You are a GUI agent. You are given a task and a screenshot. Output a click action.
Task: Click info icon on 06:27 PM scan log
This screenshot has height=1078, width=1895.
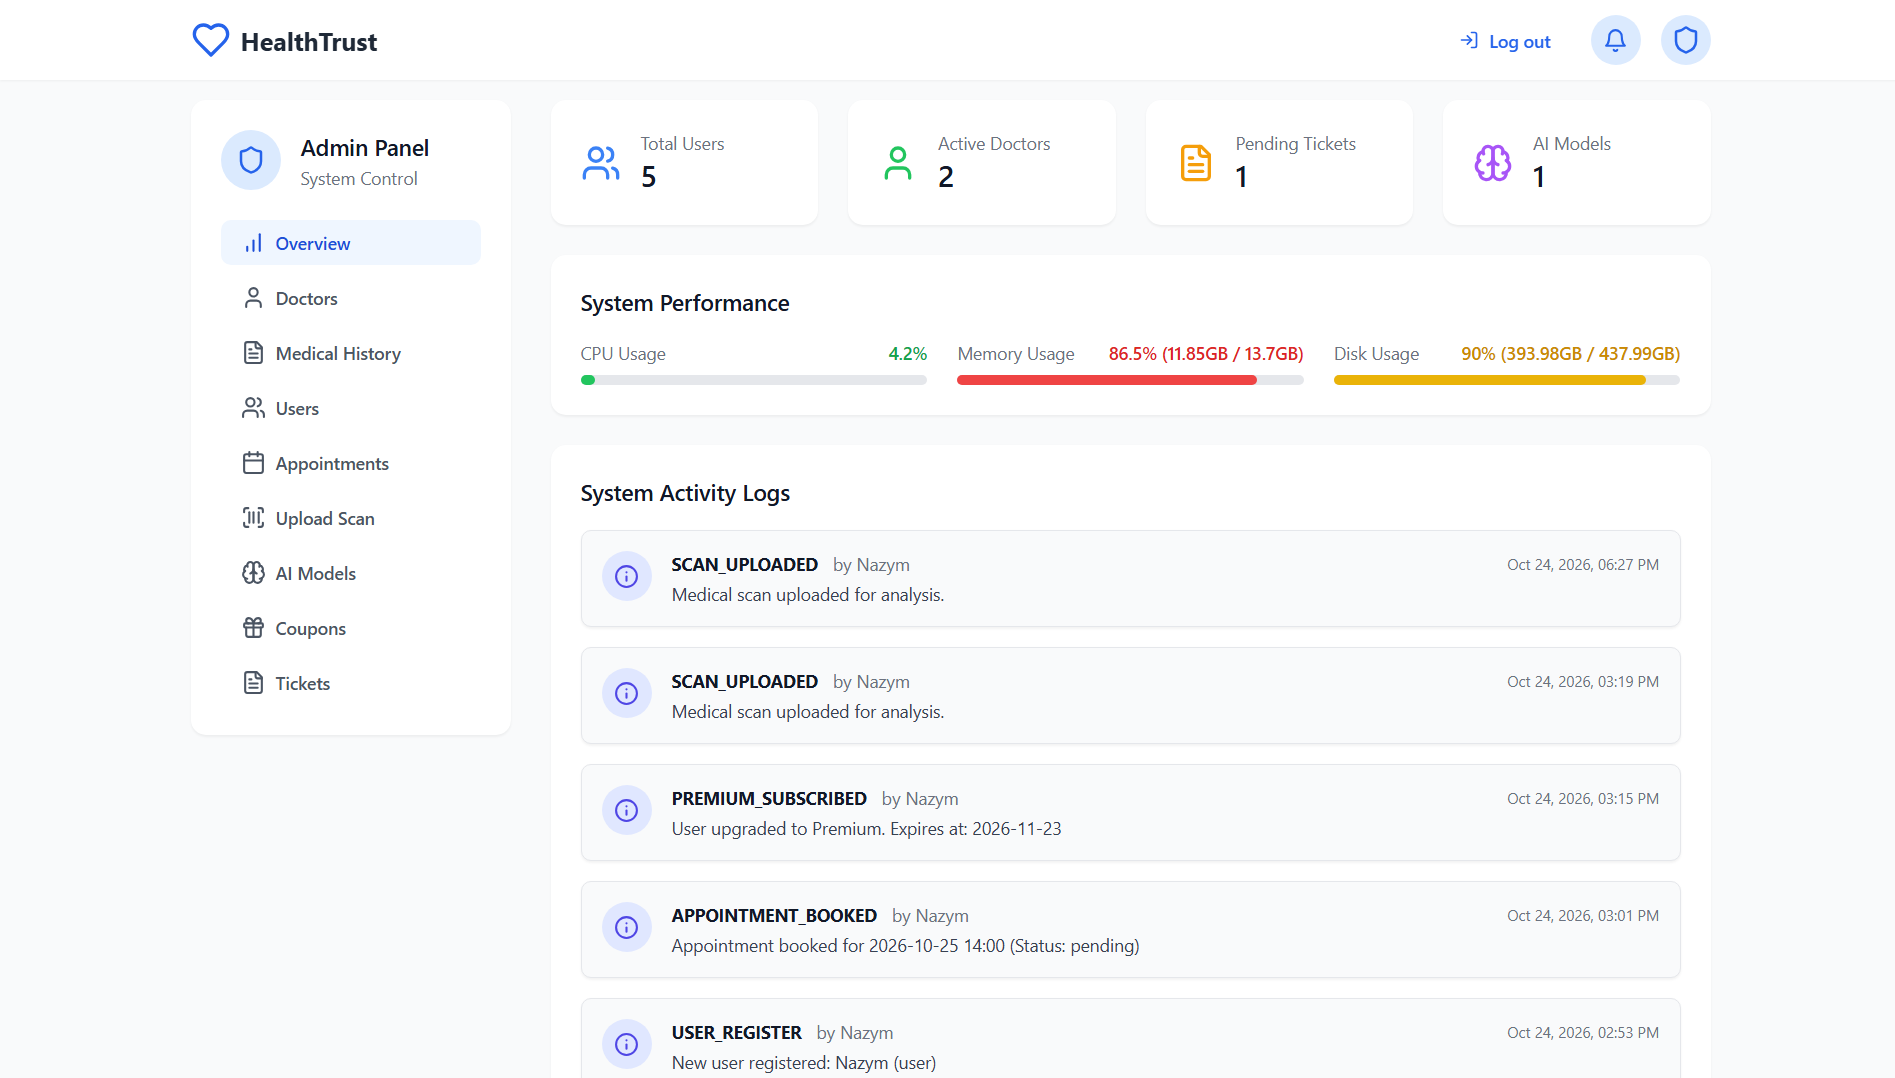627,577
